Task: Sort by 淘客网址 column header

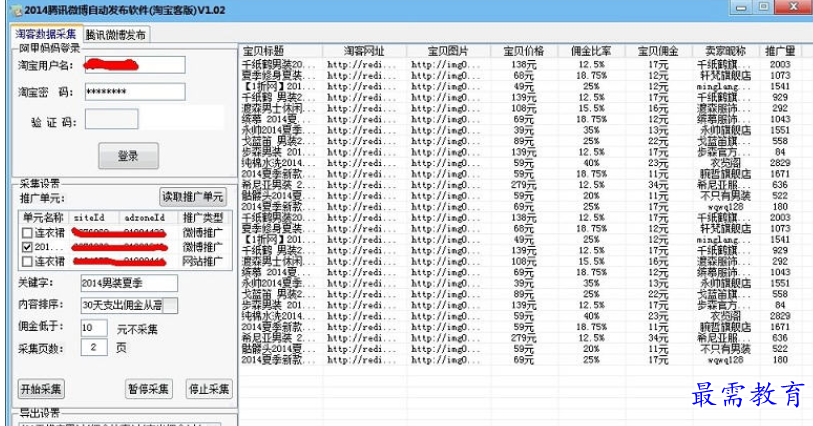Action: click(x=365, y=51)
